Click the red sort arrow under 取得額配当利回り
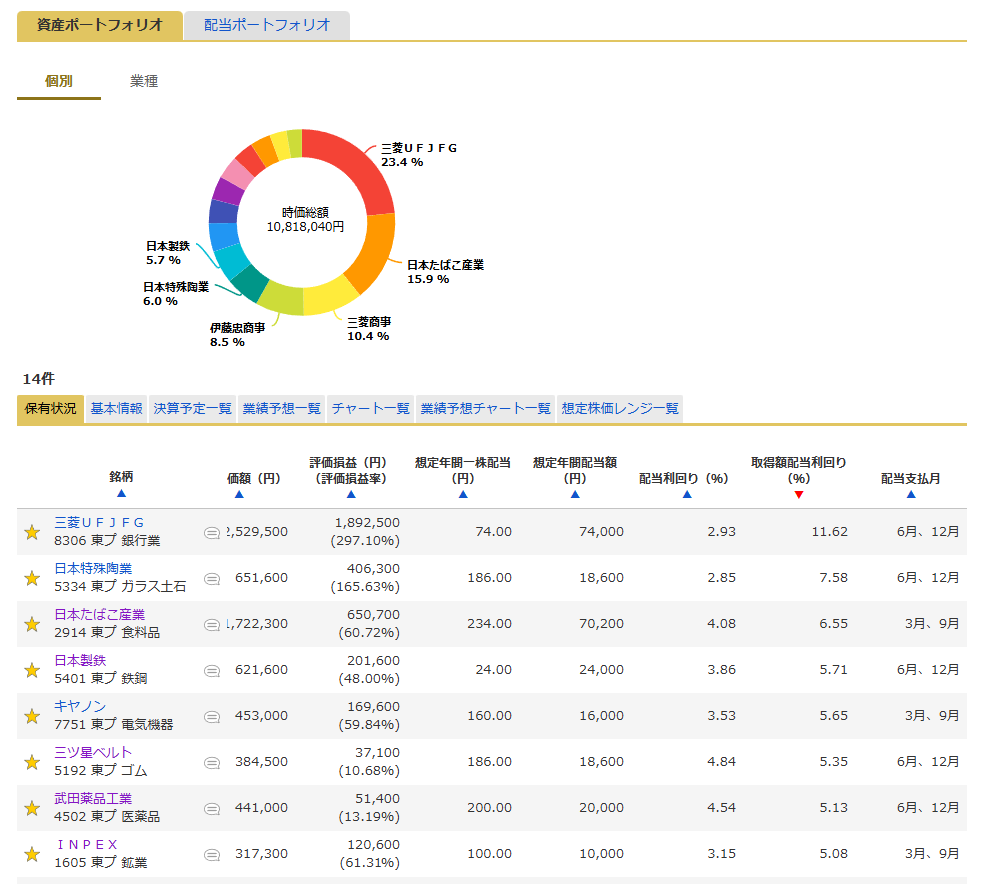 click(x=798, y=494)
